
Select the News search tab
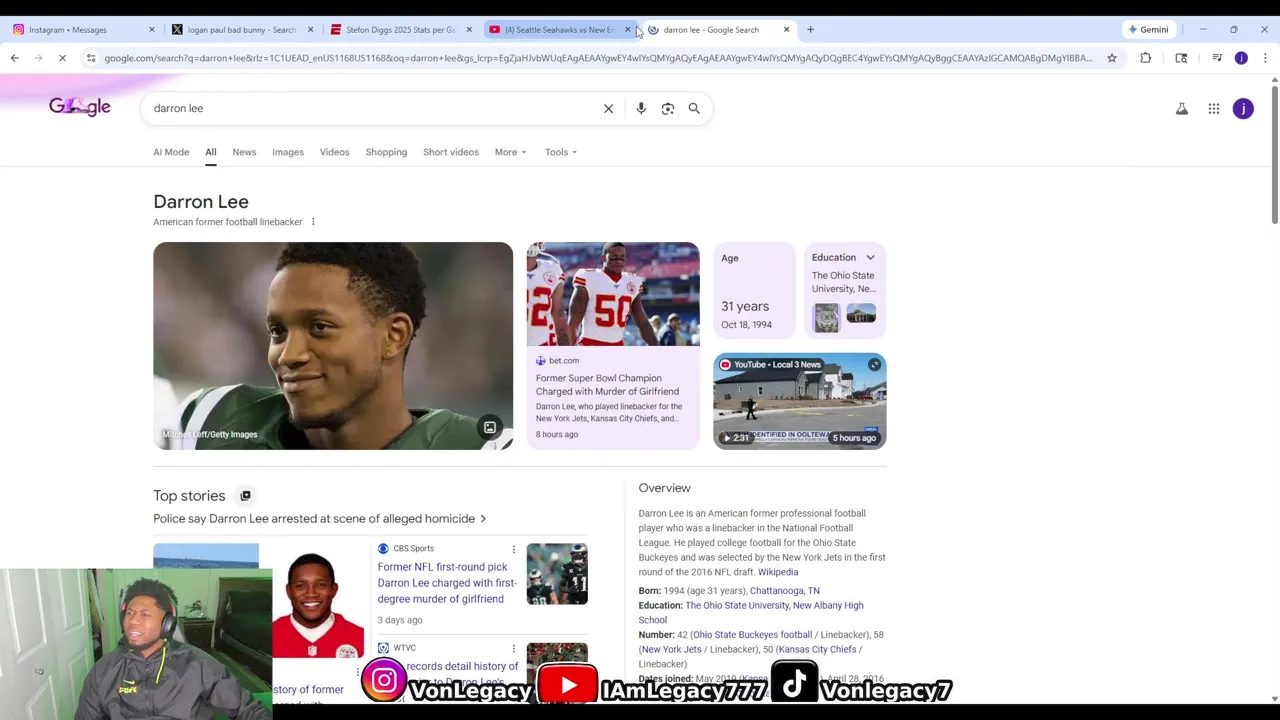coord(244,152)
